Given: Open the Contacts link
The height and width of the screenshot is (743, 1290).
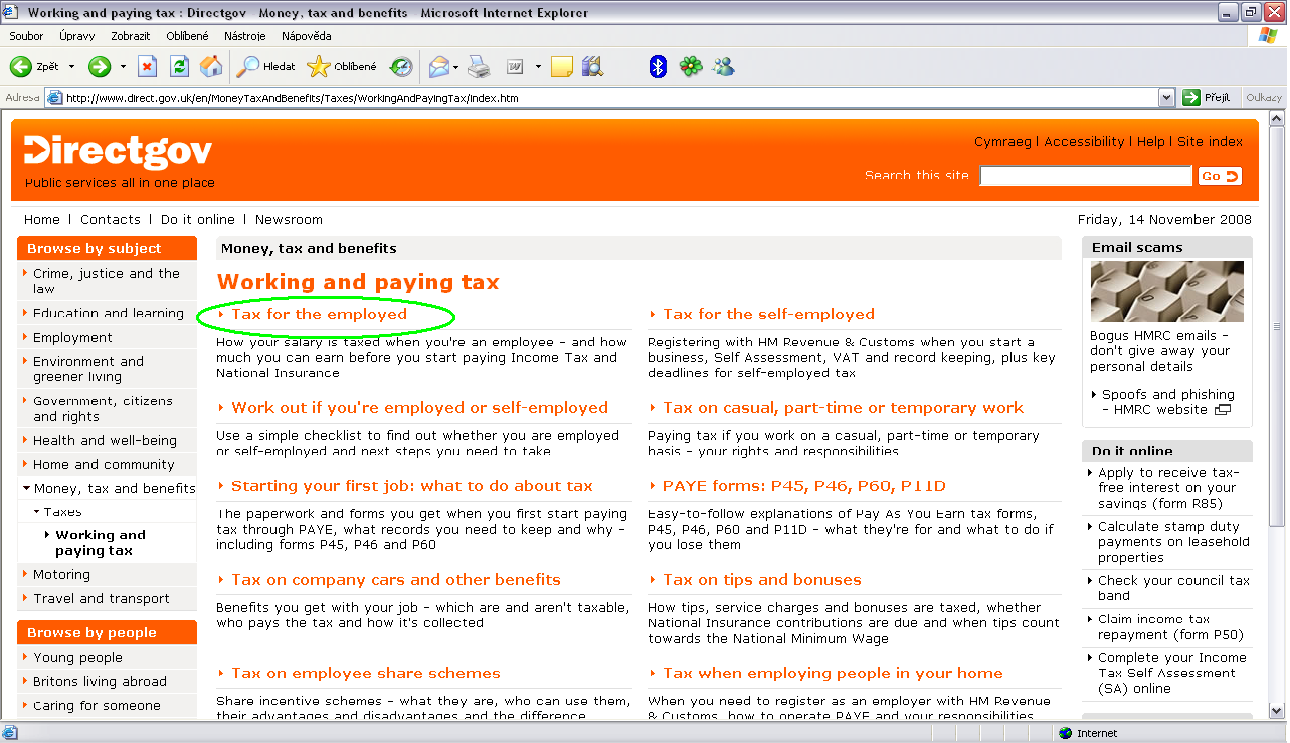Looking at the screenshot, I should 110,220.
